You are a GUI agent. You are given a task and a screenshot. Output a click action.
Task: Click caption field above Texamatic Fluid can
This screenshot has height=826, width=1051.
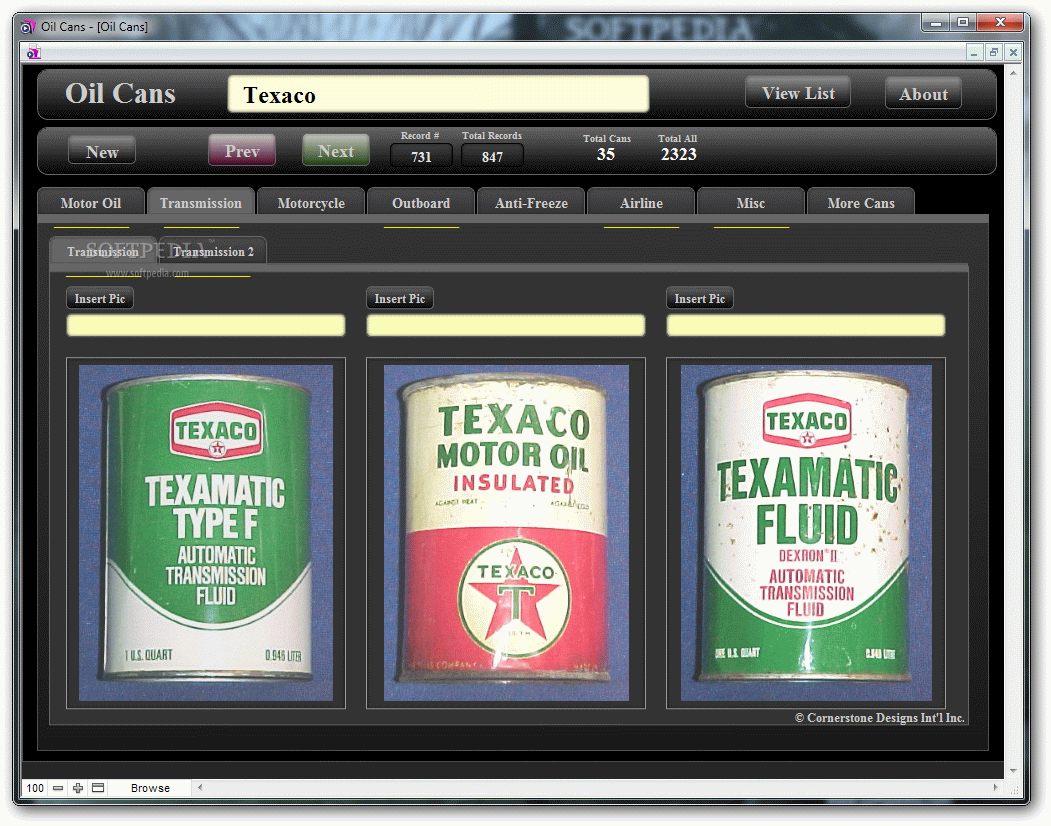(806, 325)
